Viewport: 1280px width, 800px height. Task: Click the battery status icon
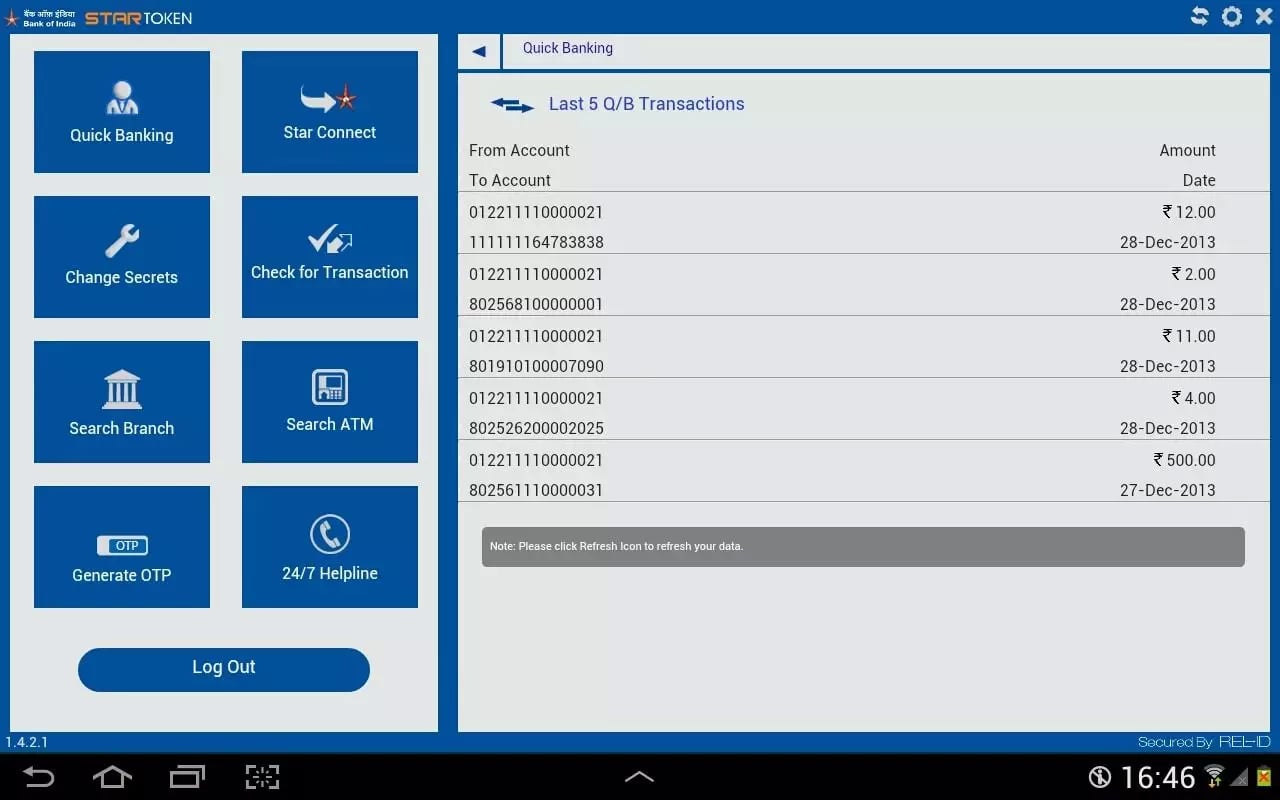pos(1264,776)
